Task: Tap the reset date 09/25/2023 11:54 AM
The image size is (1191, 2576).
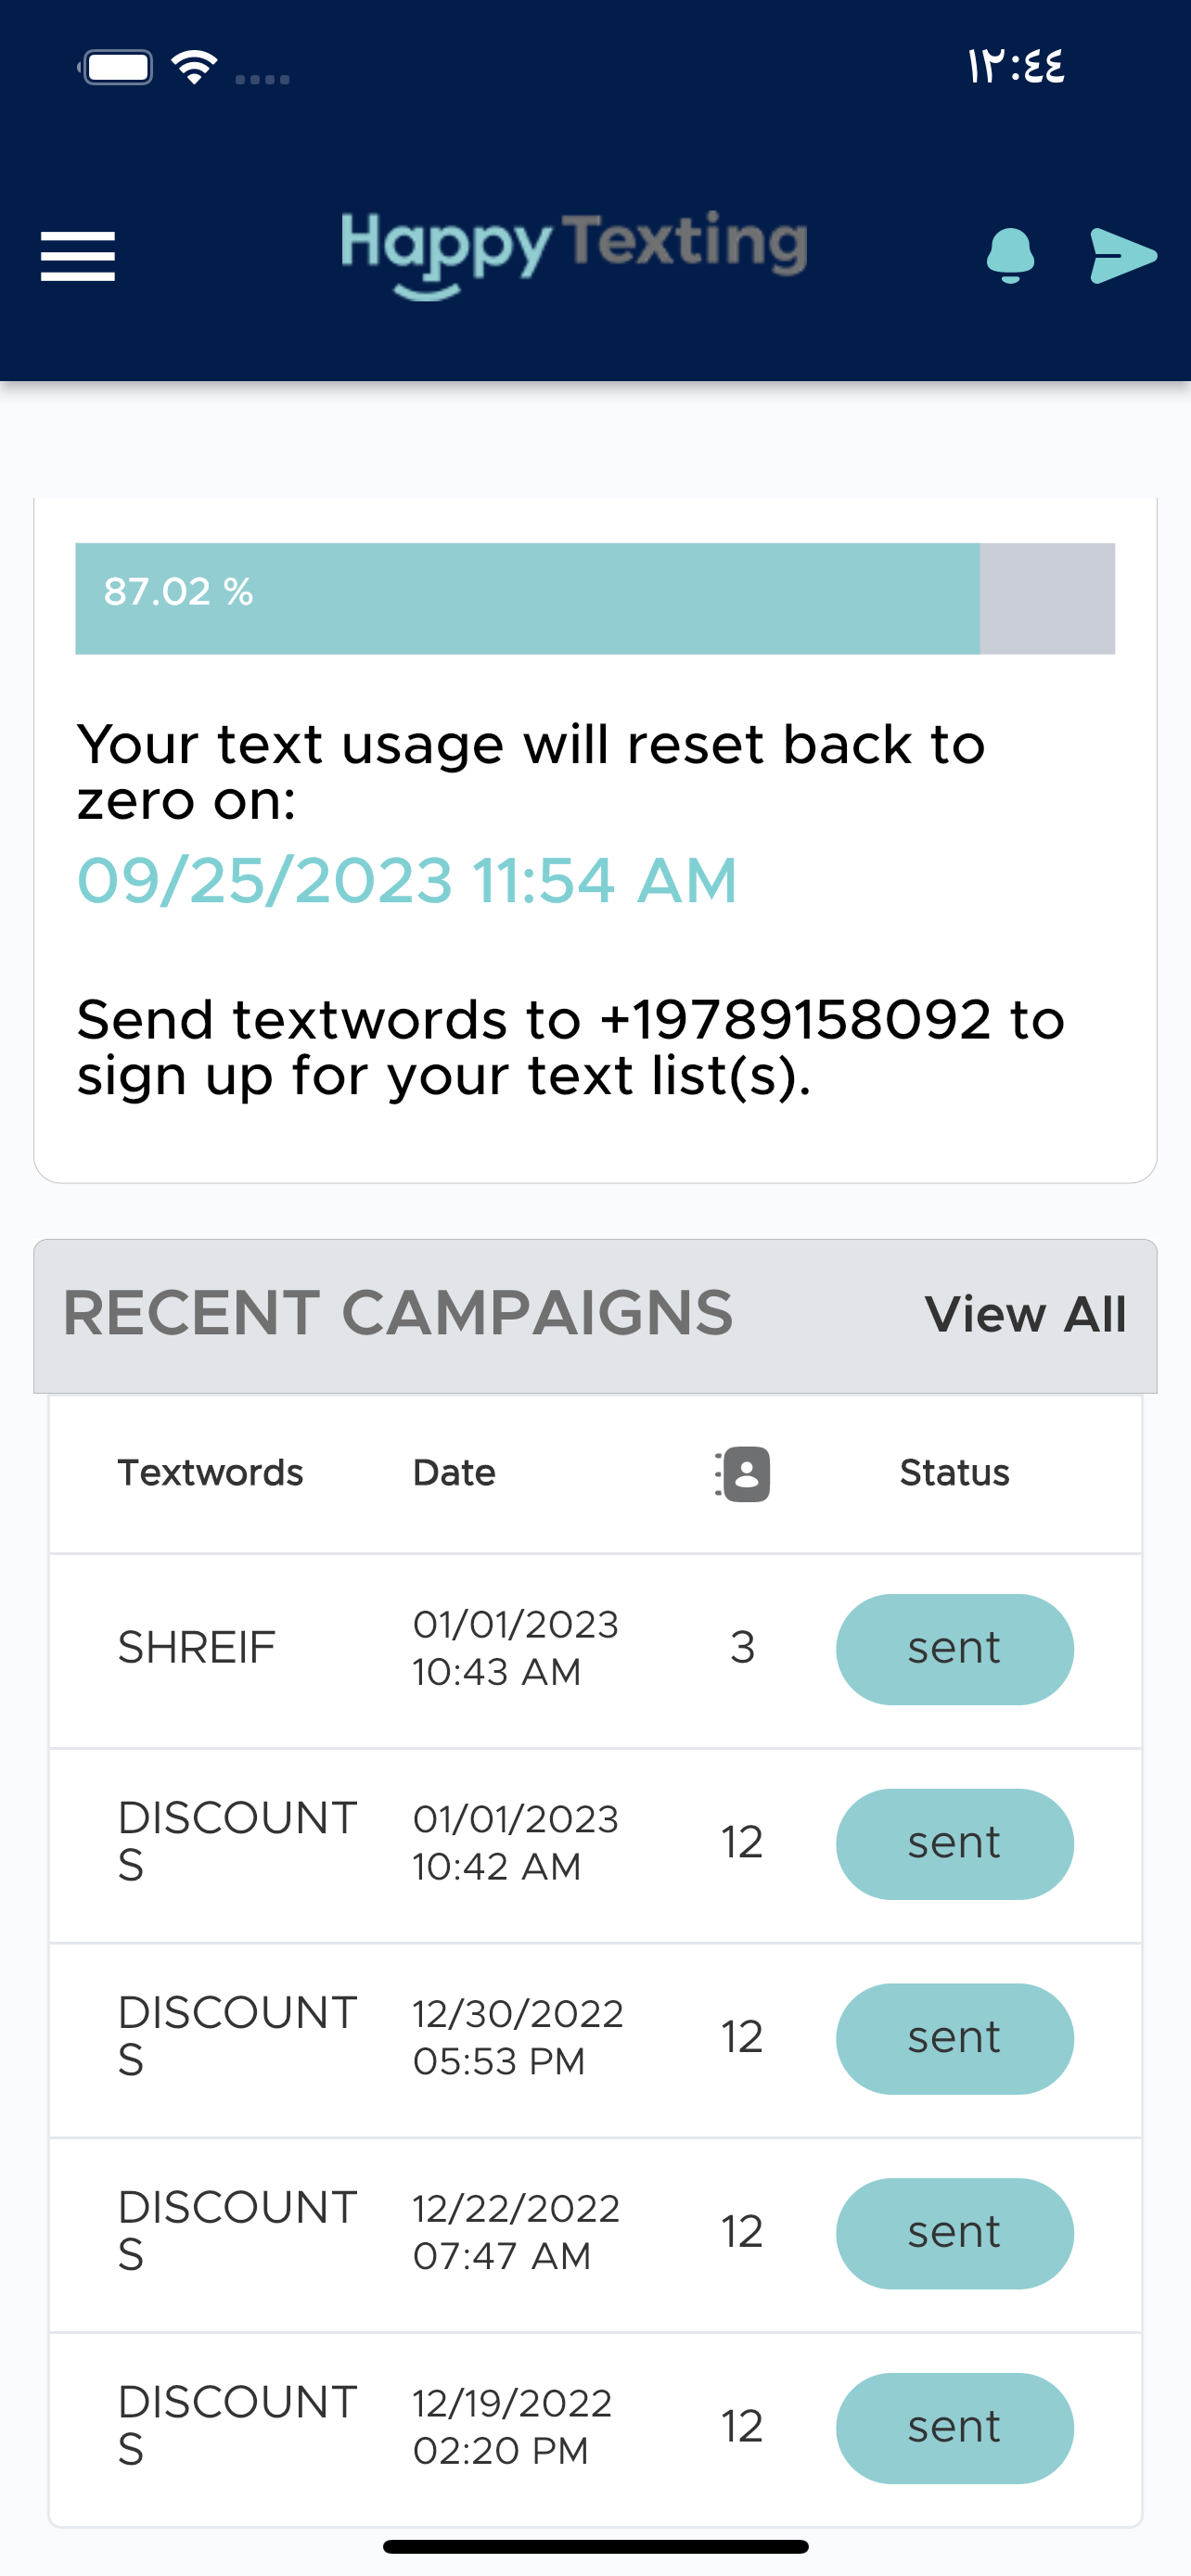Action: [x=407, y=880]
